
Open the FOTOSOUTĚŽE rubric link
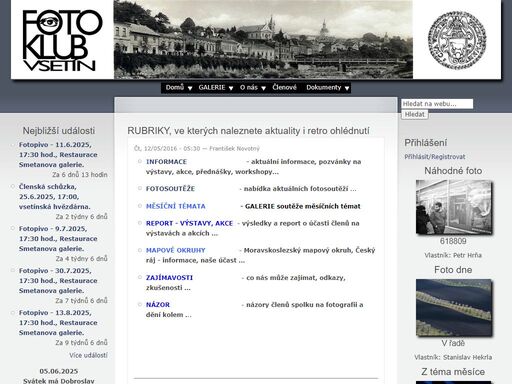(x=170, y=189)
